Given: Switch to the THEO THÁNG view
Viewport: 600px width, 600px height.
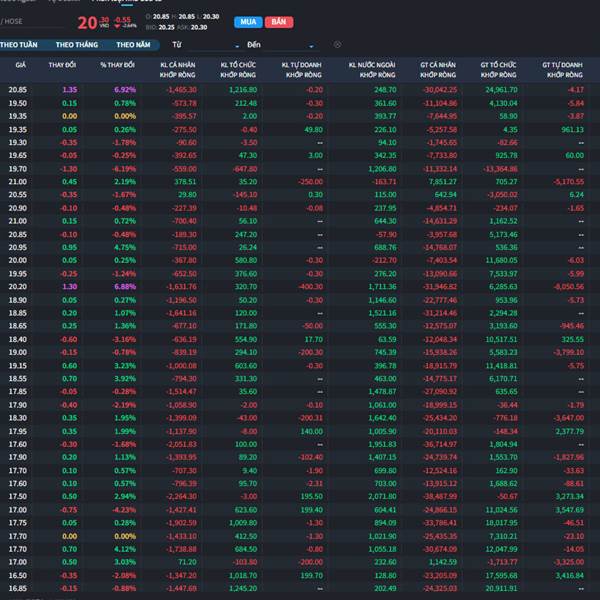Looking at the screenshot, I should (x=77, y=45).
